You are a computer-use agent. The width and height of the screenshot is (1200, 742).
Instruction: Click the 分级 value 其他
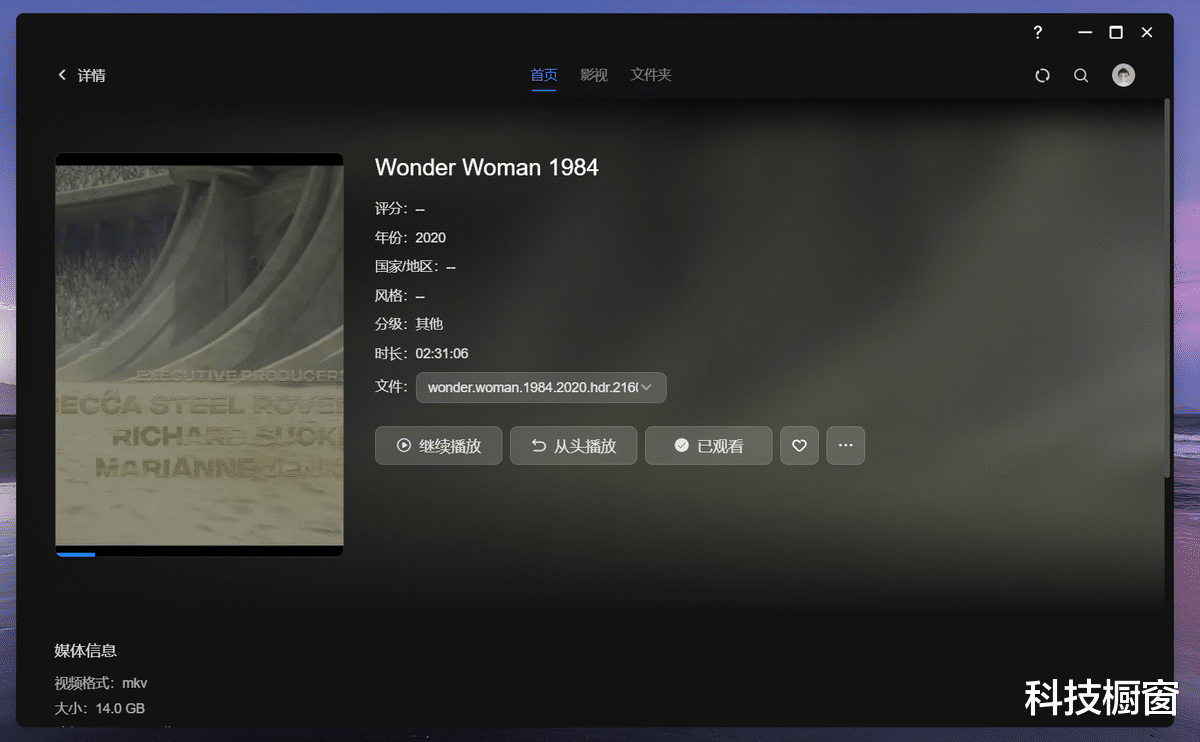tap(429, 325)
